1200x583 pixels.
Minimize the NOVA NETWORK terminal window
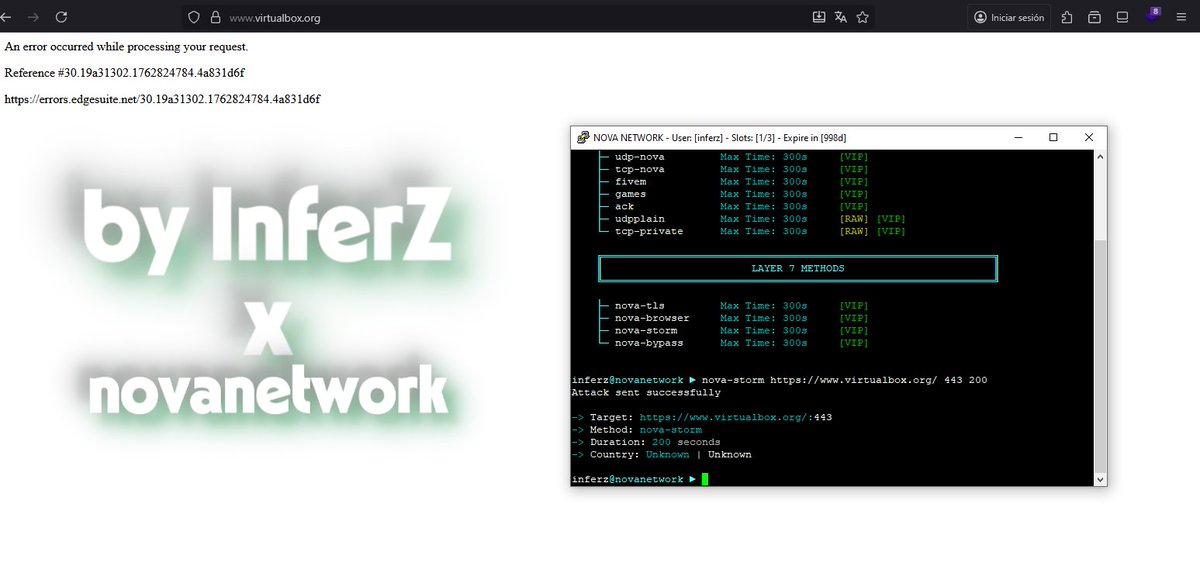click(1017, 138)
